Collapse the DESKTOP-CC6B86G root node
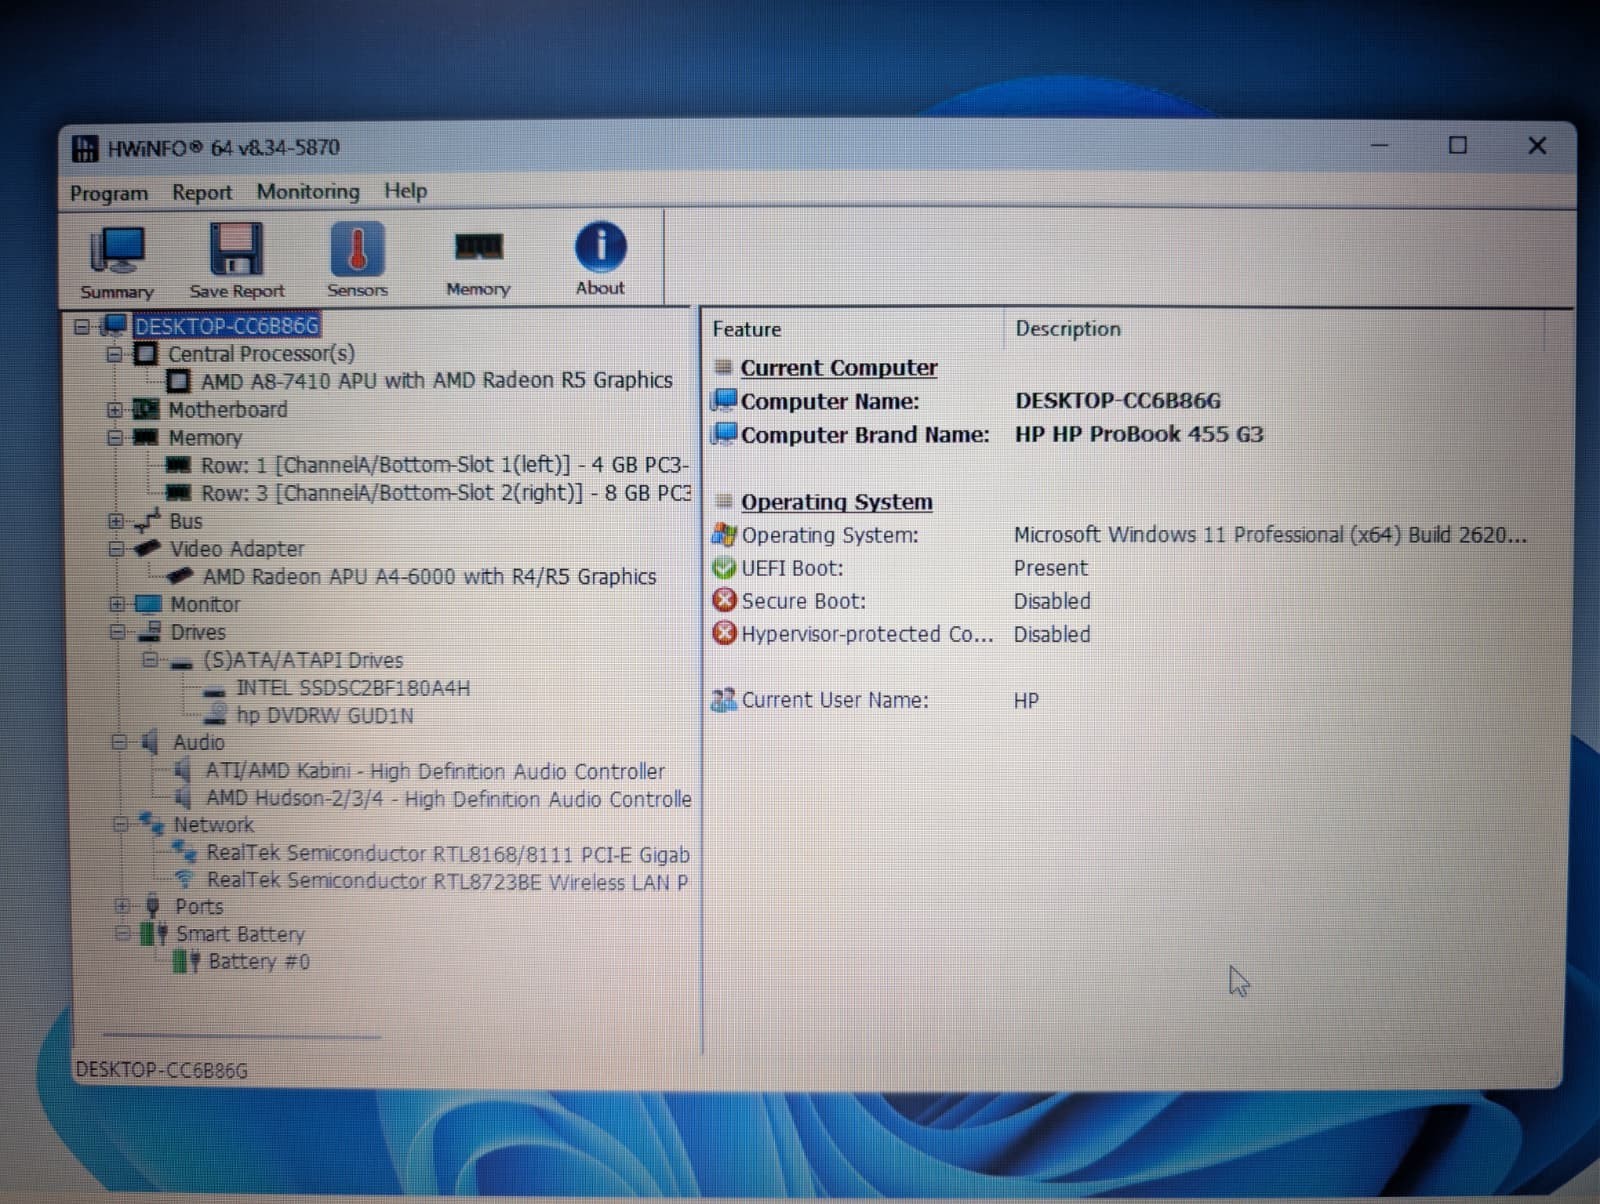Screen dimensions: 1600x1204 [82, 327]
